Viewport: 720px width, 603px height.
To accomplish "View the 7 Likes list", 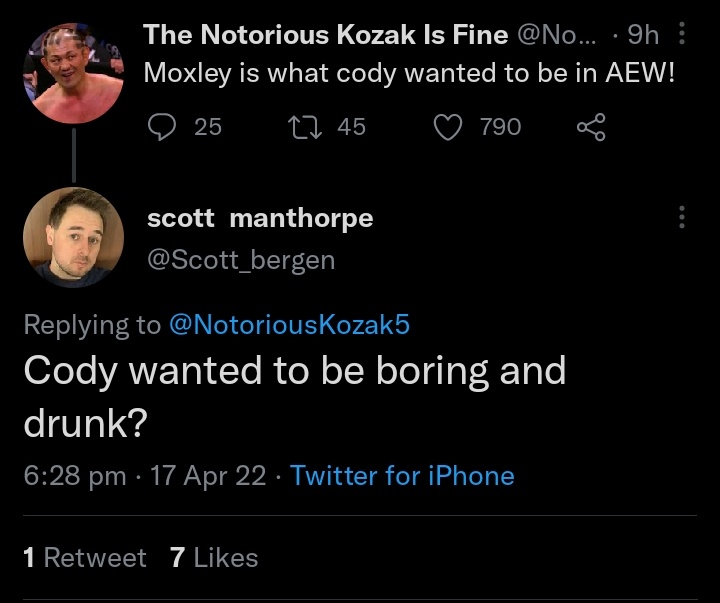I will pos(214,558).
